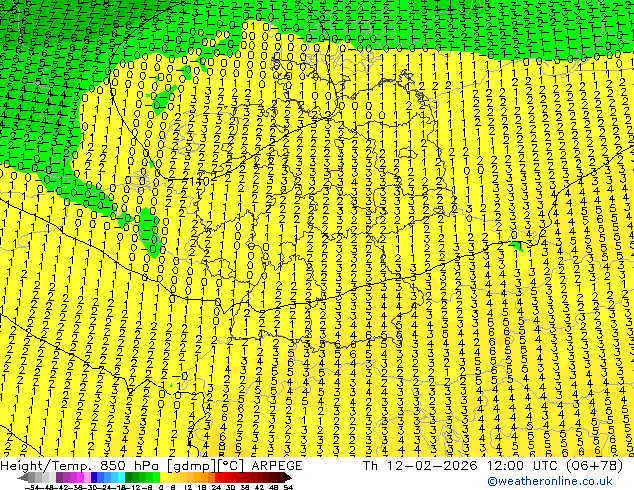The image size is (634, 490).
Task: Click the cyan legend swatch above -18
Action: click(x=121, y=478)
